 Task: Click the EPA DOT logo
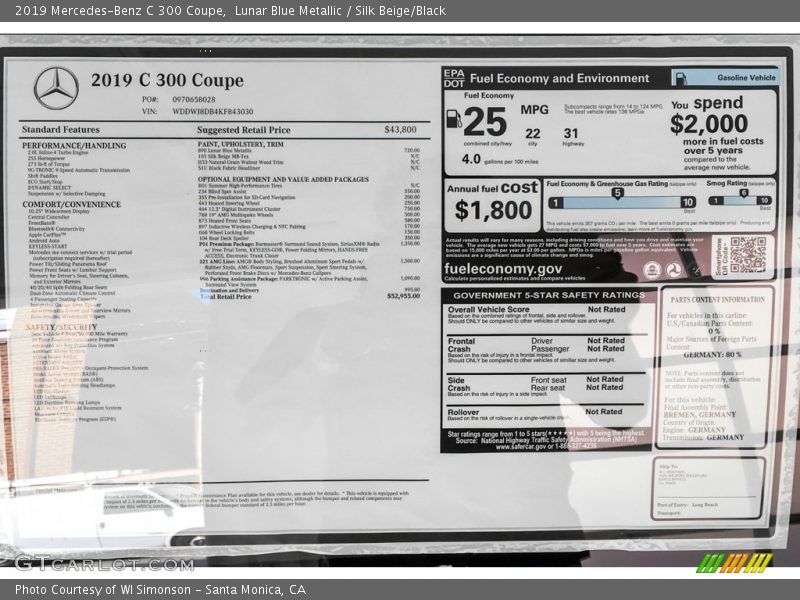(454, 78)
